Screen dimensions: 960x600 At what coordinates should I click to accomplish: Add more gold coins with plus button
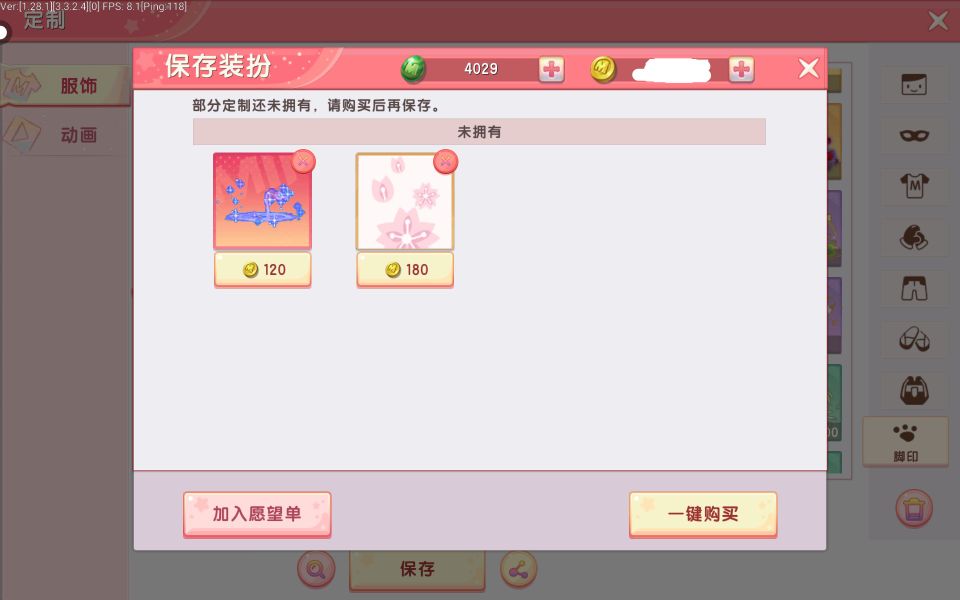(x=741, y=69)
